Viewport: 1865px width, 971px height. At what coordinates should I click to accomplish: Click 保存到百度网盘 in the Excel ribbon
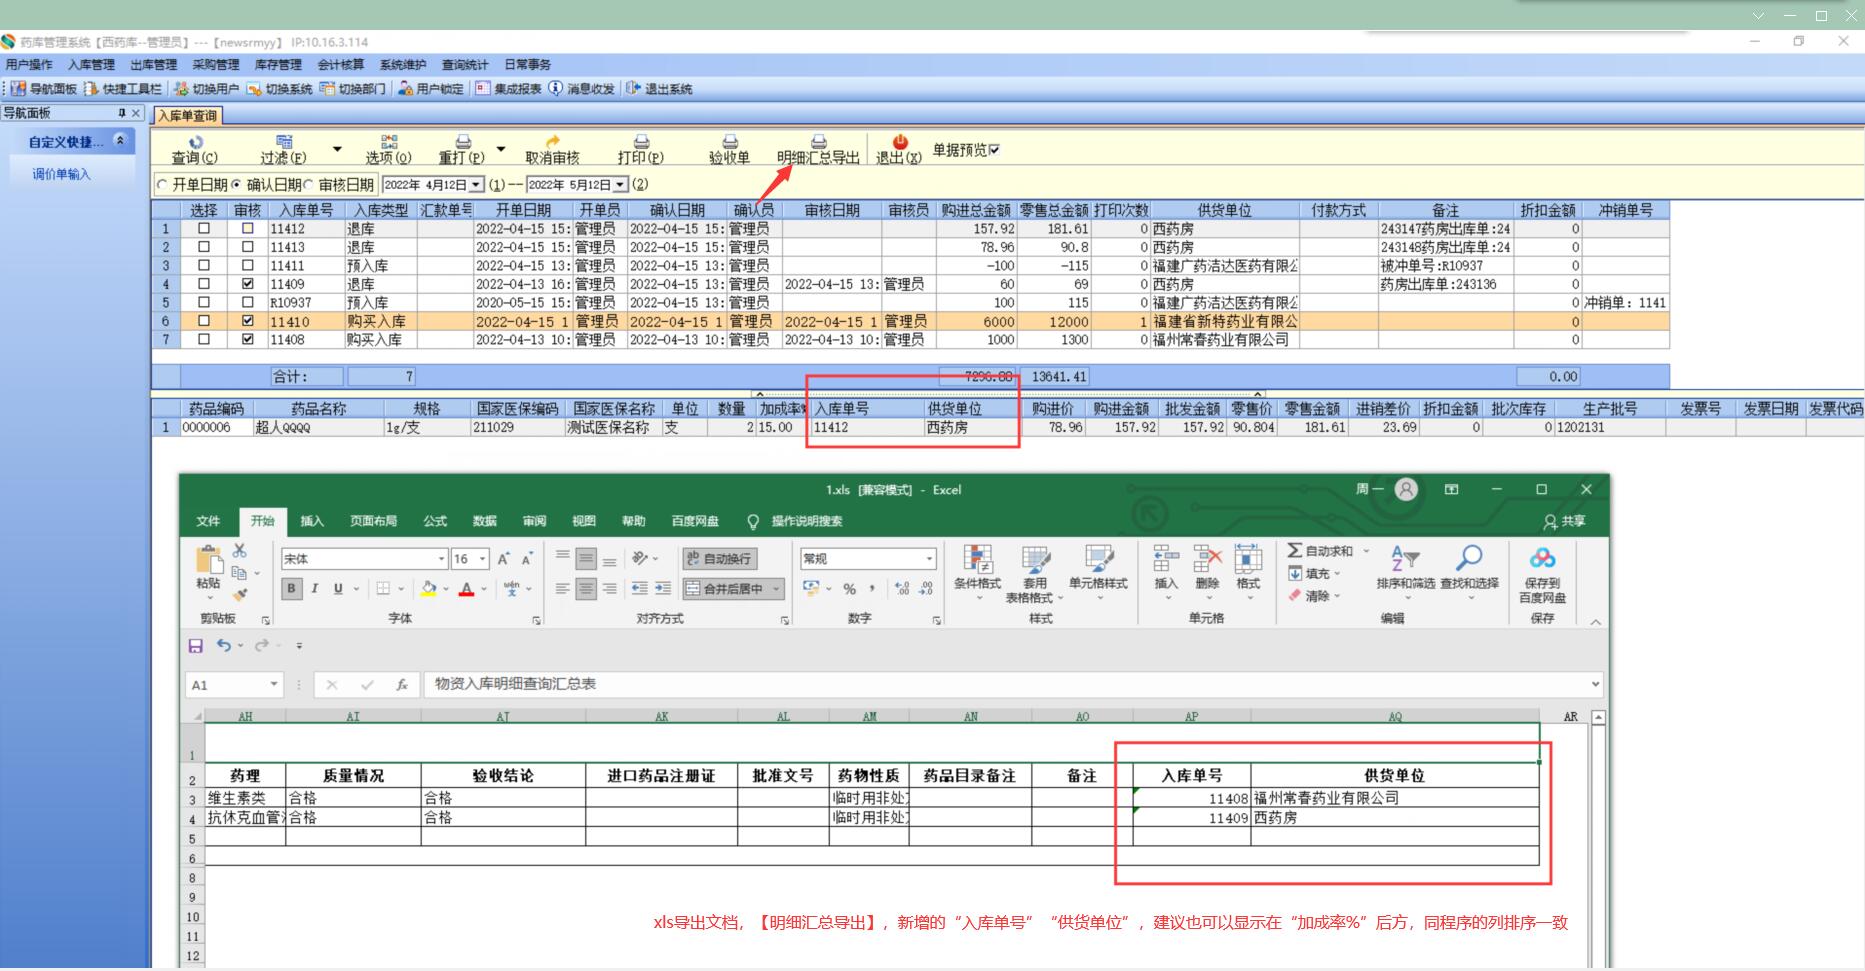(x=1542, y=575)
